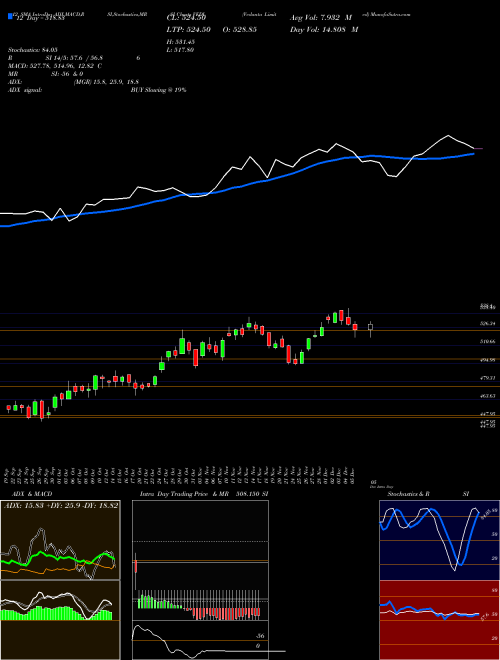The image size is (500, 660).
Task: Click the 'BUY Slowing @ 19%' ADX signal
Action: (159, 90)
